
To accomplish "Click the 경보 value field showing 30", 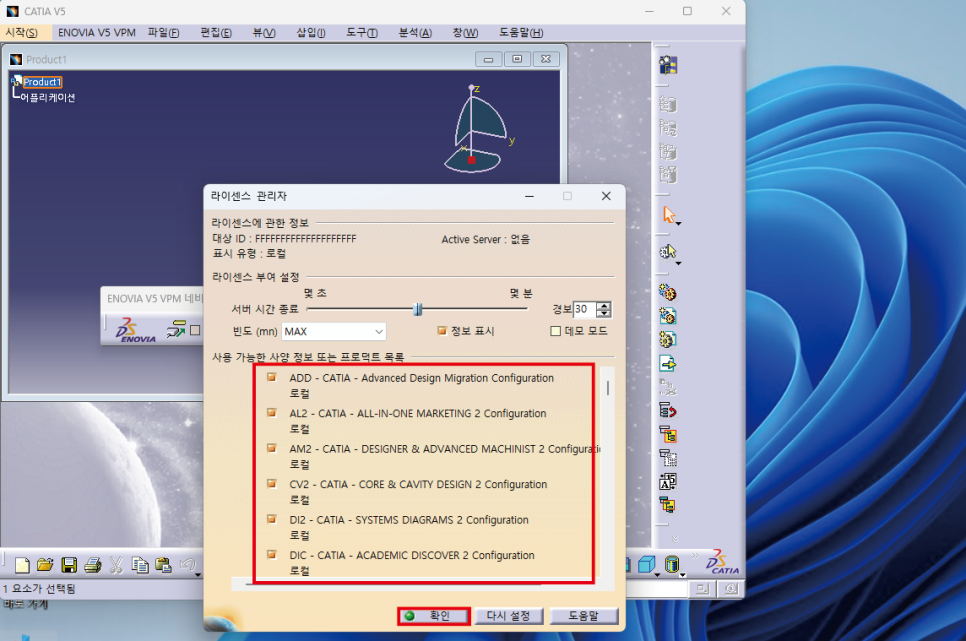I will click(585, 309).
